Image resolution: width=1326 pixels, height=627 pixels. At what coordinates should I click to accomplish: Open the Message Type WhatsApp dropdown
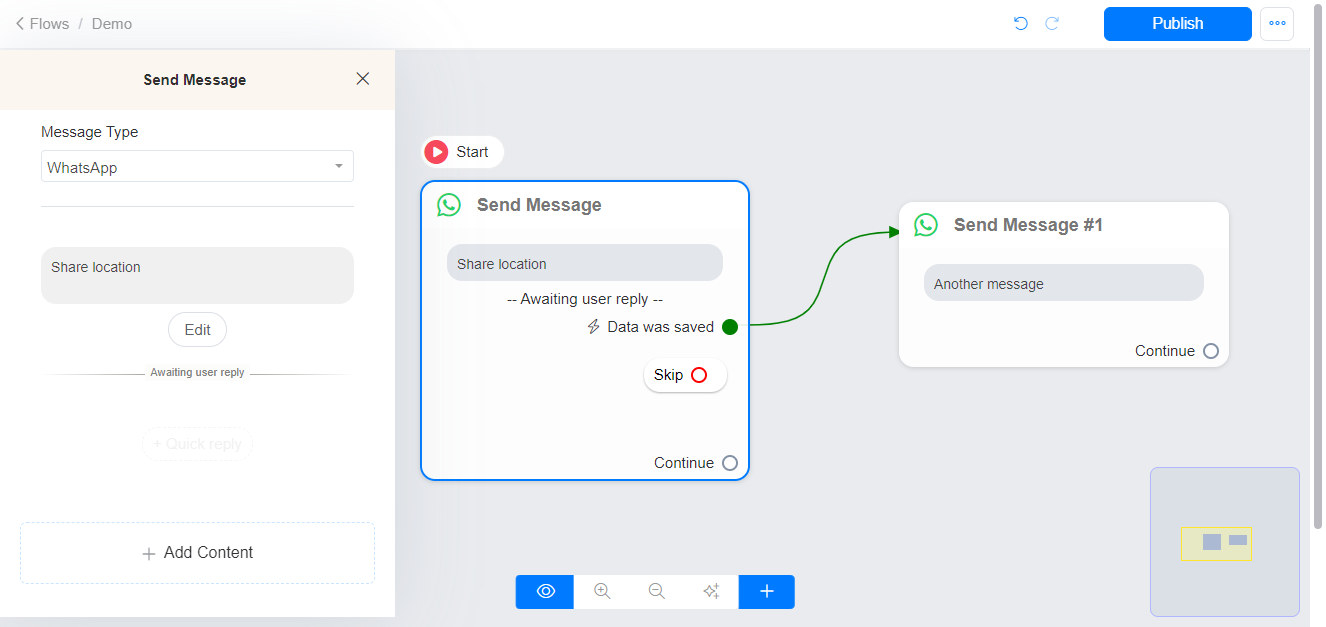point(197,166)
